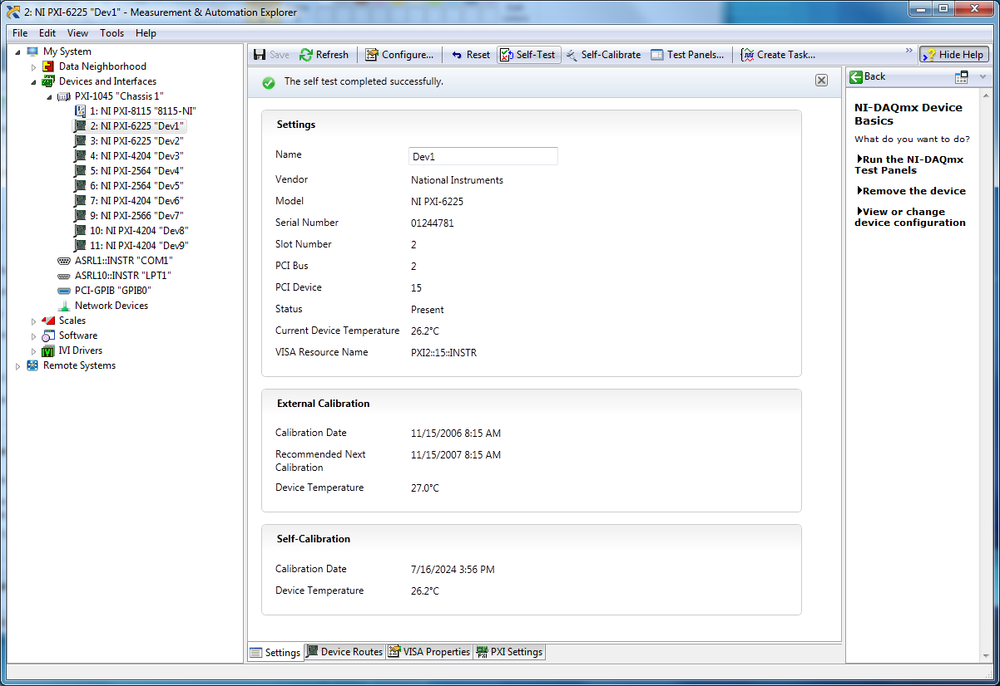Image resolution: width=1000 pixels, height=686 pixels.
Task: Open the View menu
Action: 78,33
